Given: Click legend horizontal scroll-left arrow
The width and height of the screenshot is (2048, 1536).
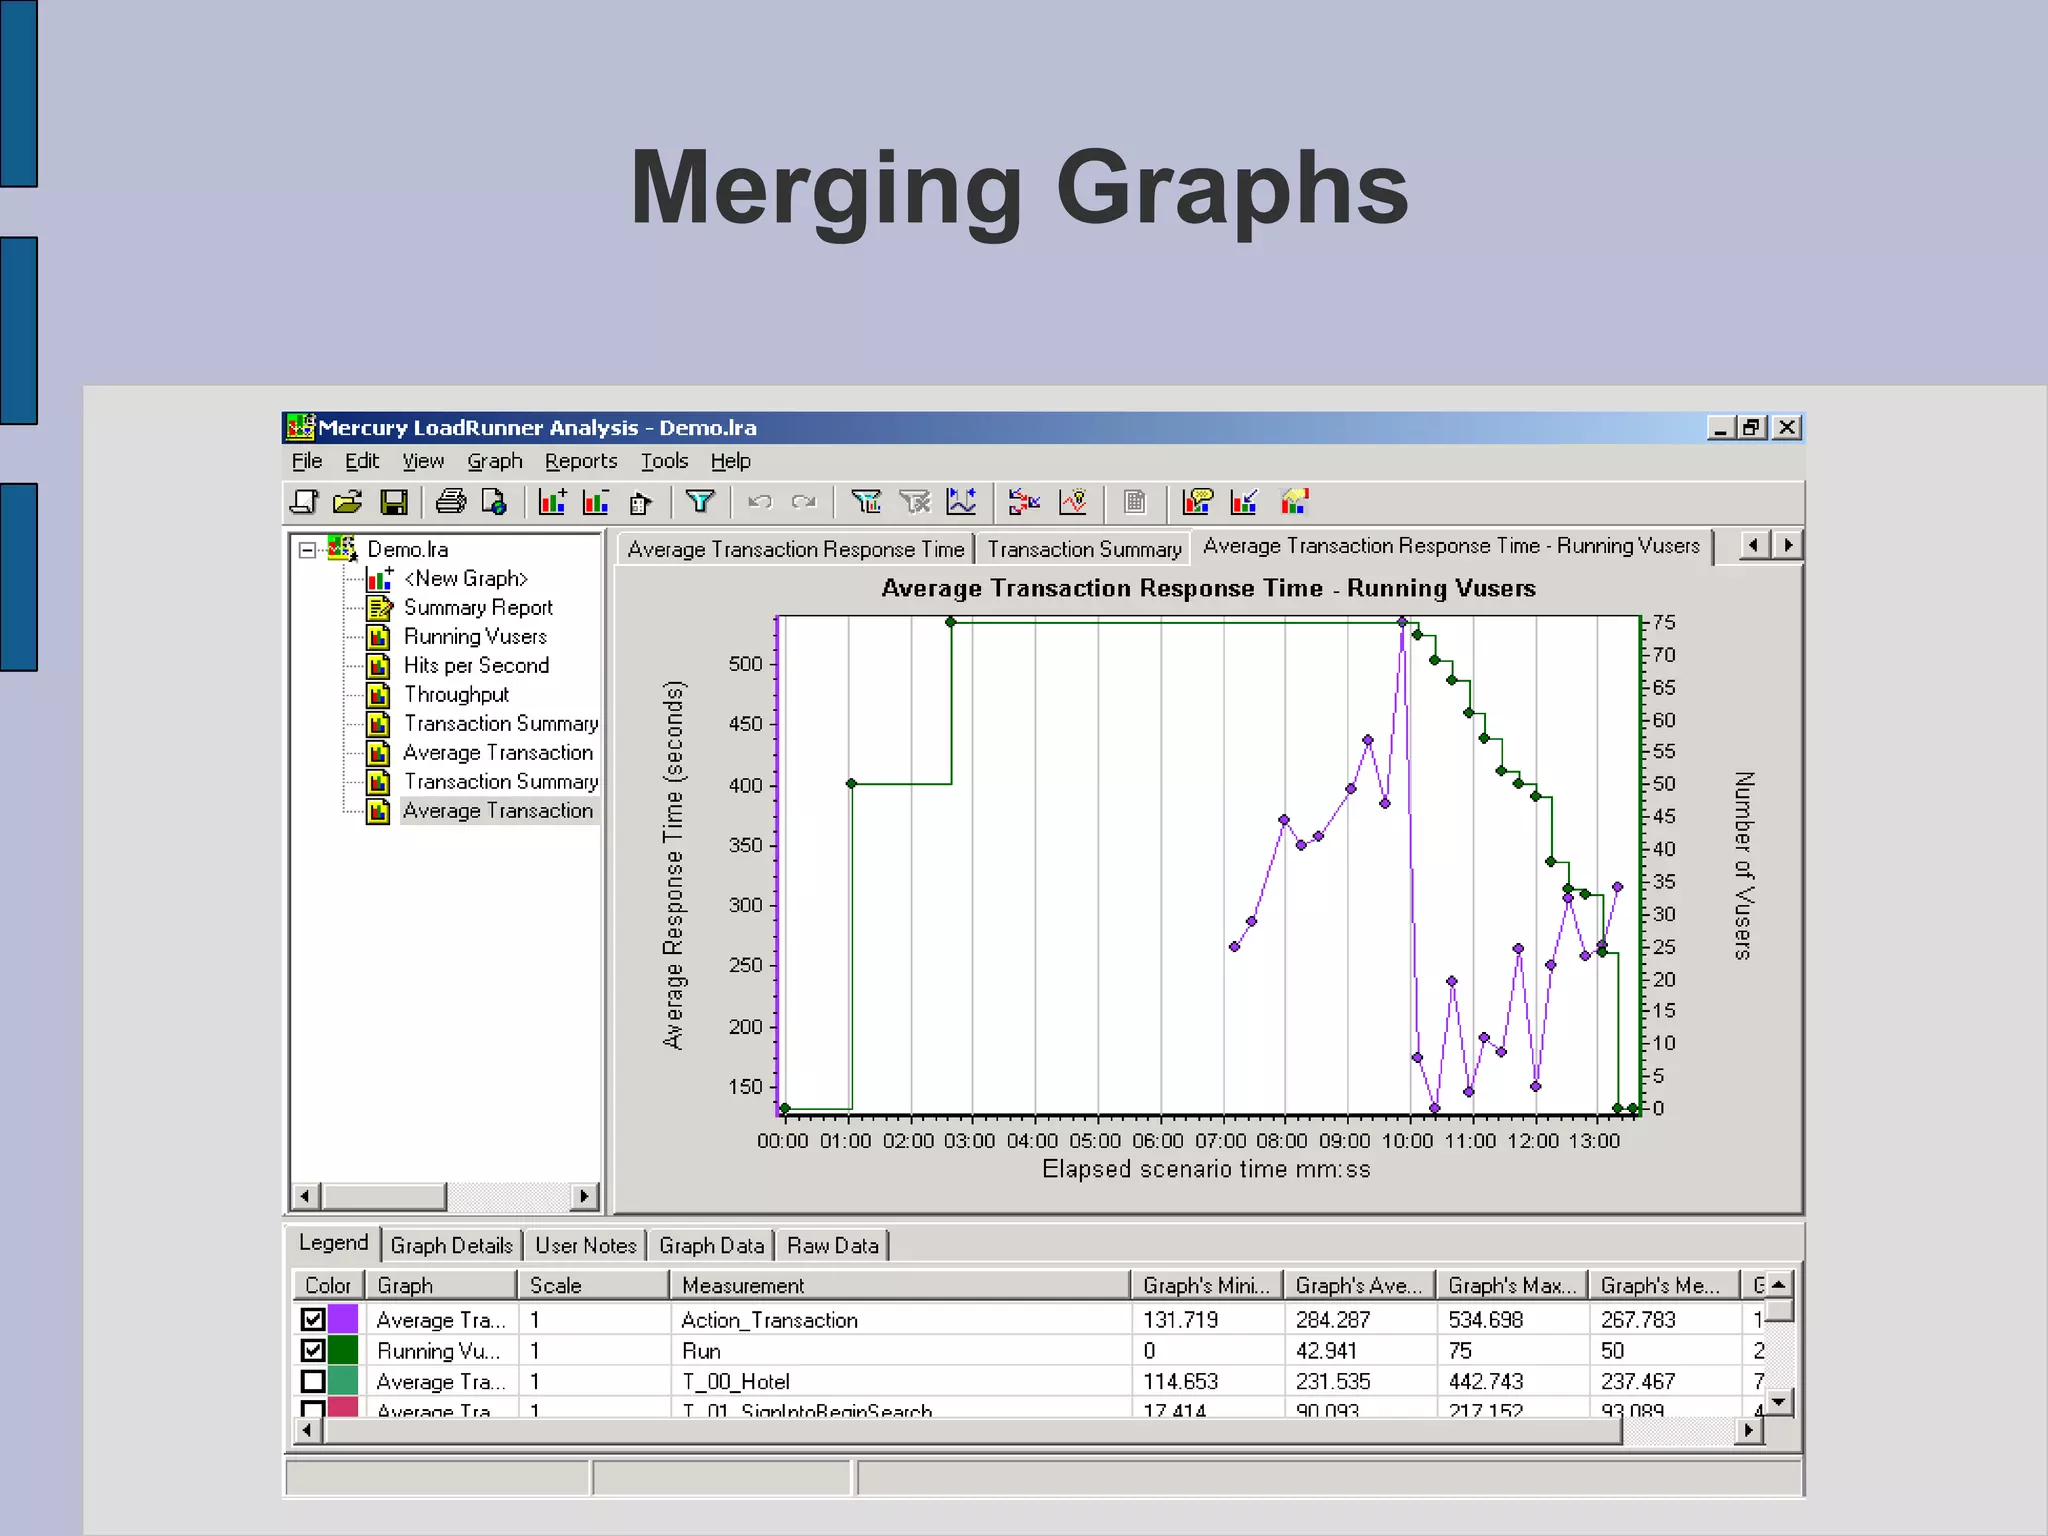Looking at the screenshot, I should point(306,1431).
